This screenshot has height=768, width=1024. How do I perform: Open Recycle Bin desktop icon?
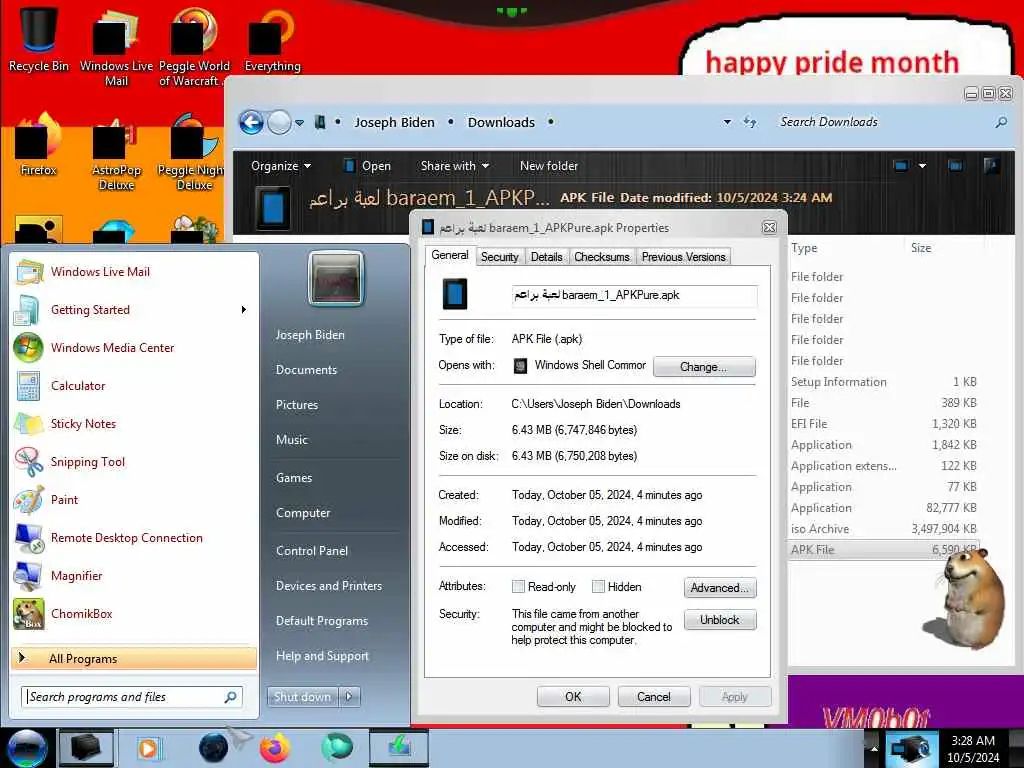pyautogui.click(x=38, y=39)
